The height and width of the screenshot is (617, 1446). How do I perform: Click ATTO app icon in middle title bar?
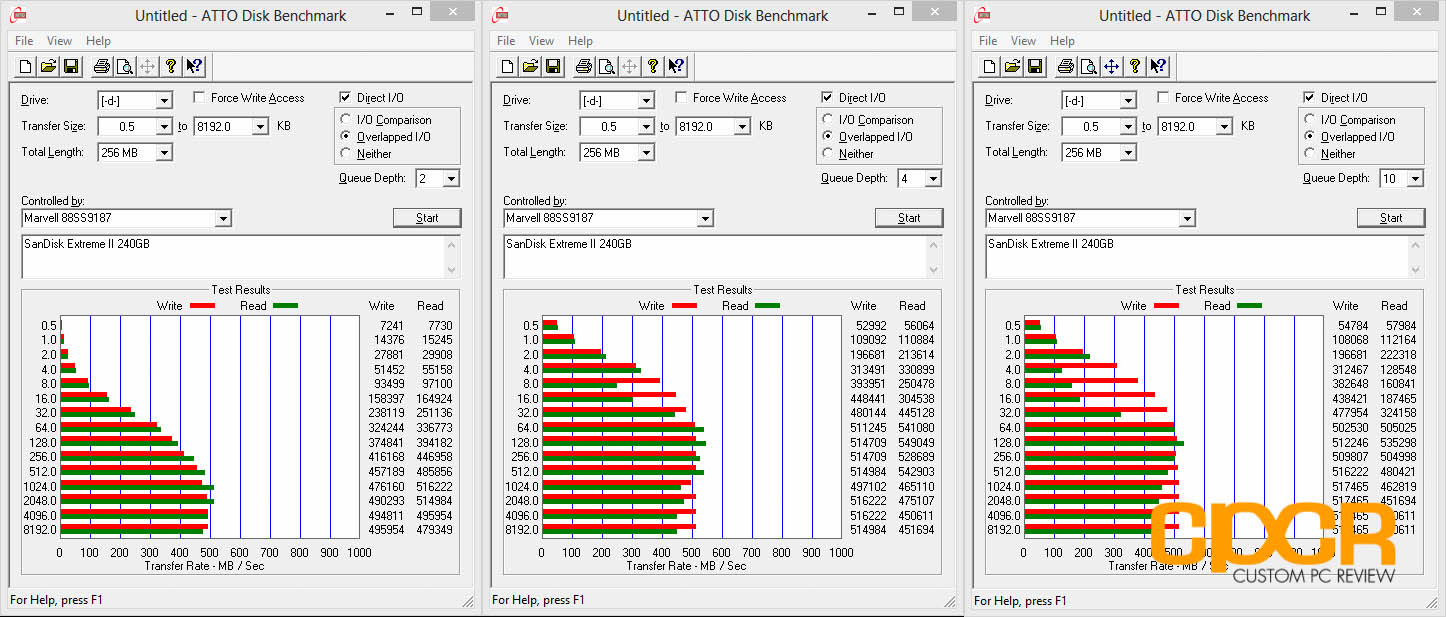click(x=500, y=15)
